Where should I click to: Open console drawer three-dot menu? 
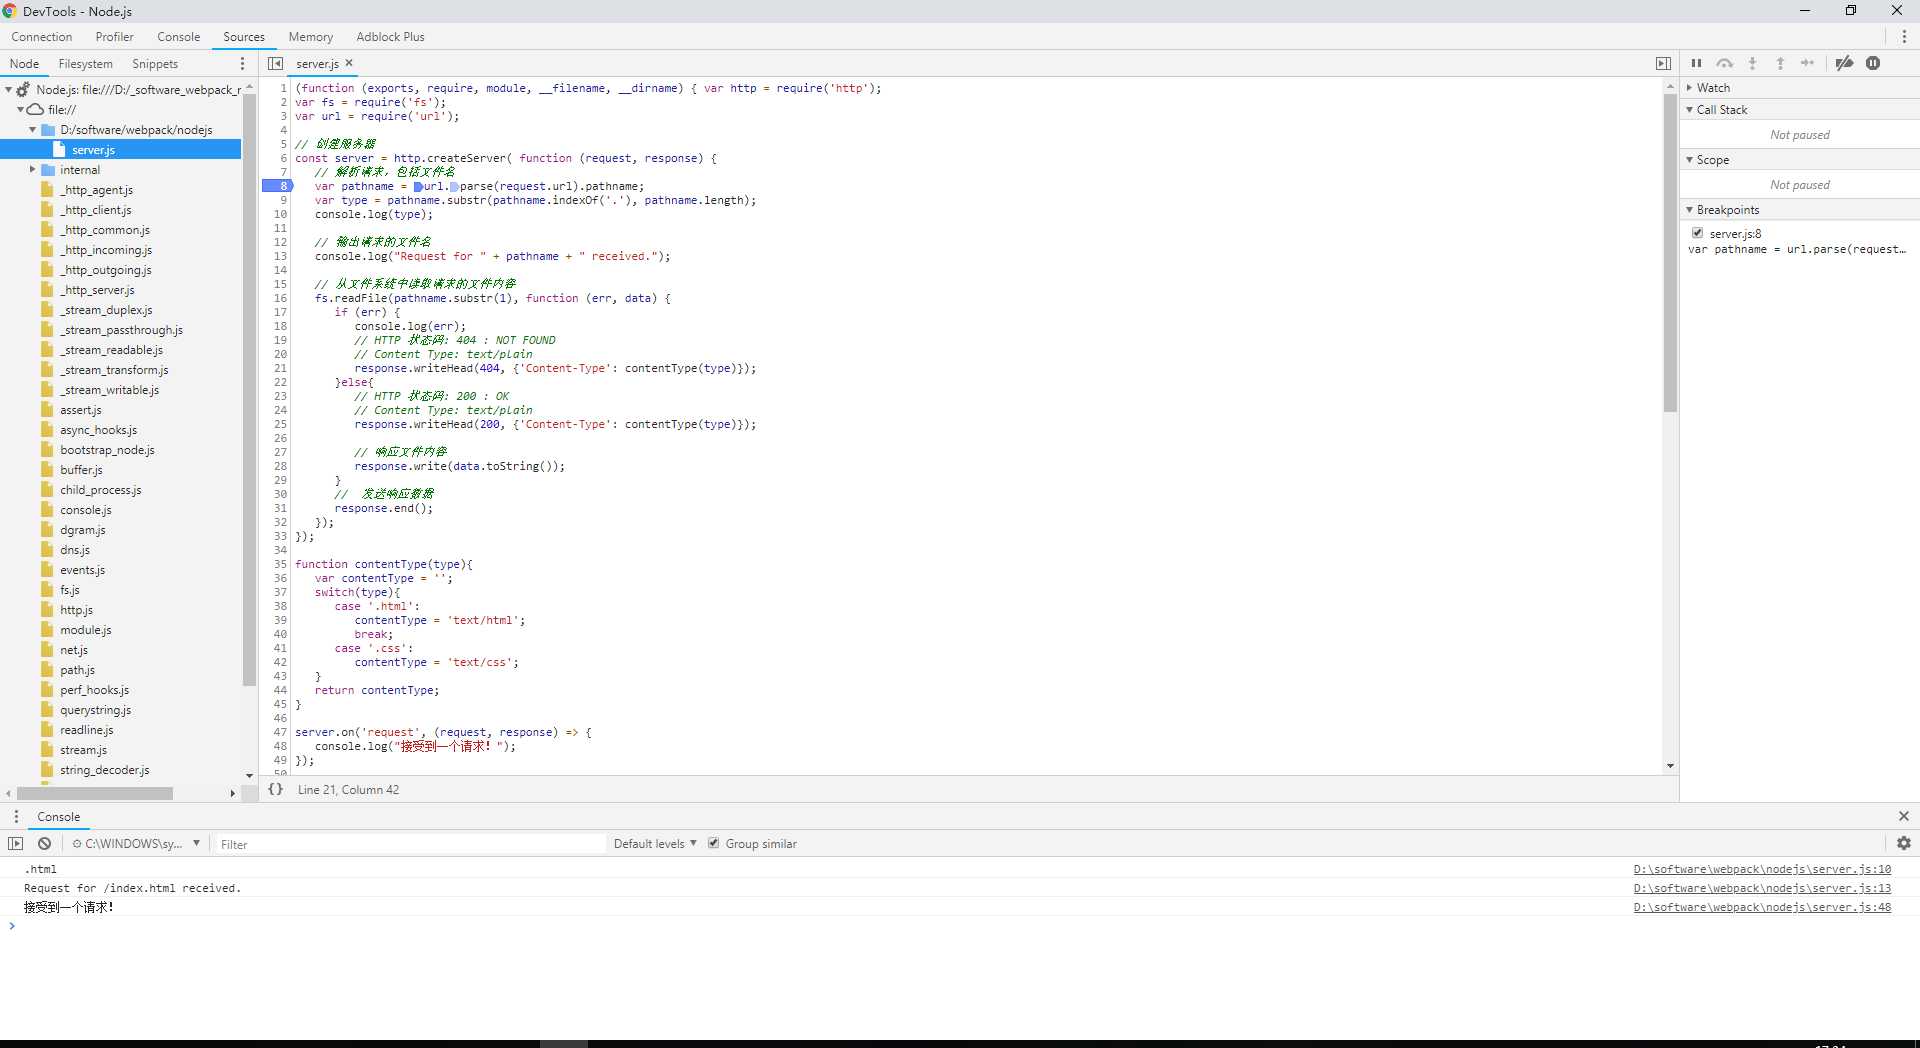(16, 816)
